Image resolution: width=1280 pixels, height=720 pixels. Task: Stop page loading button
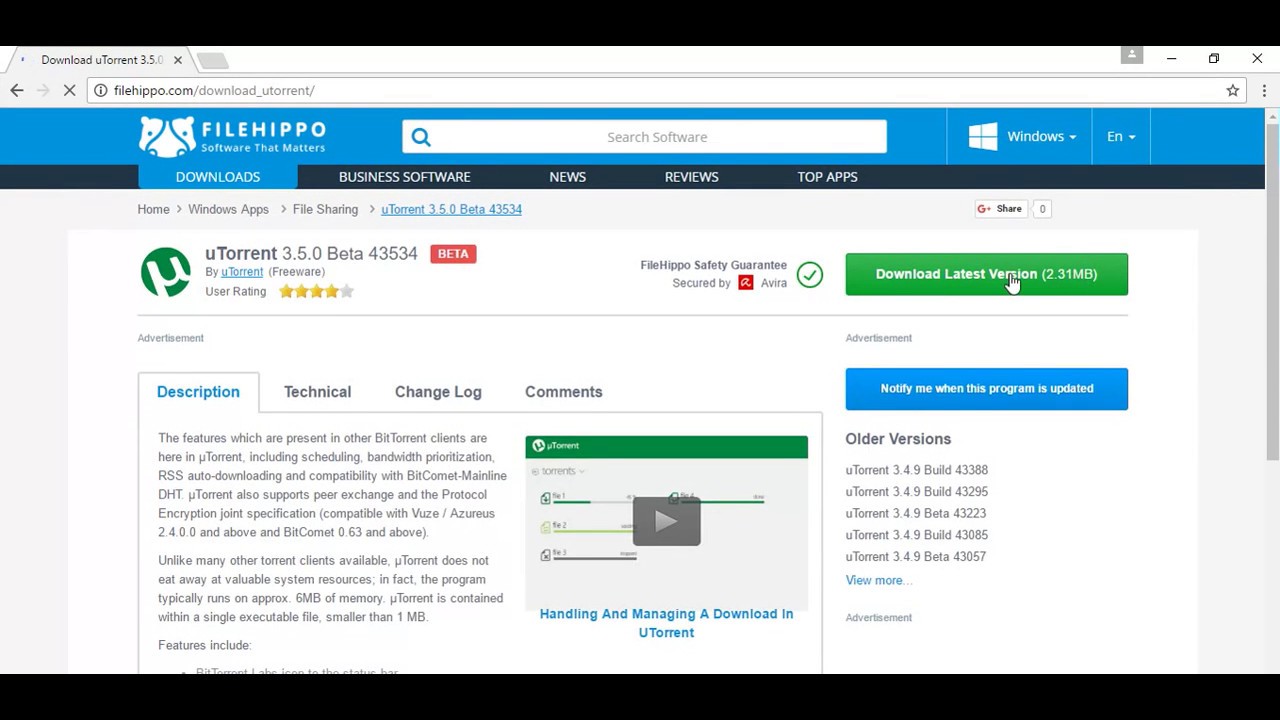[x=69, y=90]
